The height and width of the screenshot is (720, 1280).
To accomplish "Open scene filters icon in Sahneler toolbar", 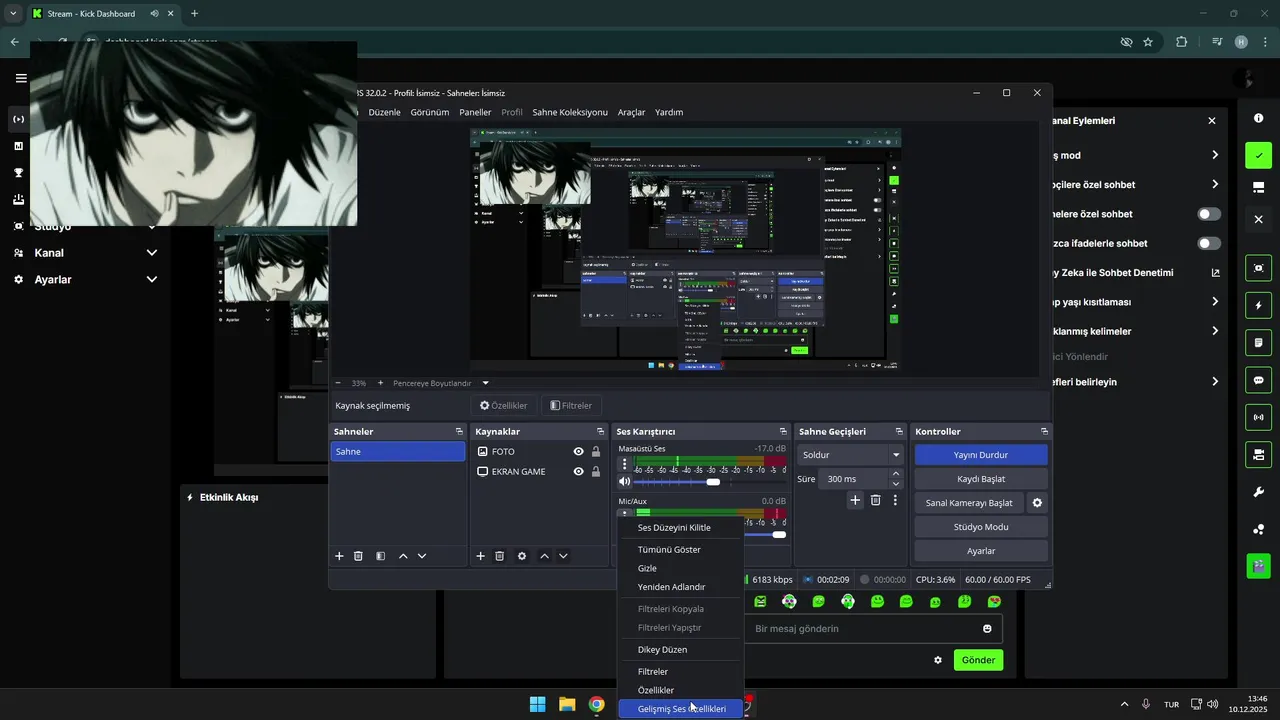I will tap(380, 556).
